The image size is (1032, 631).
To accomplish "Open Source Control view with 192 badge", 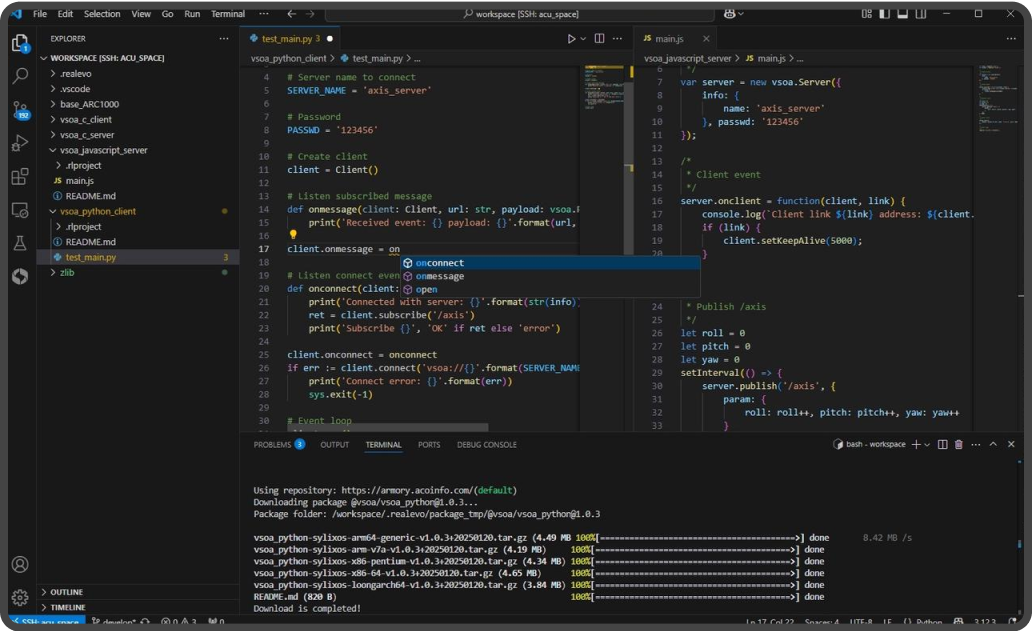I will click(x=20, y=109).
